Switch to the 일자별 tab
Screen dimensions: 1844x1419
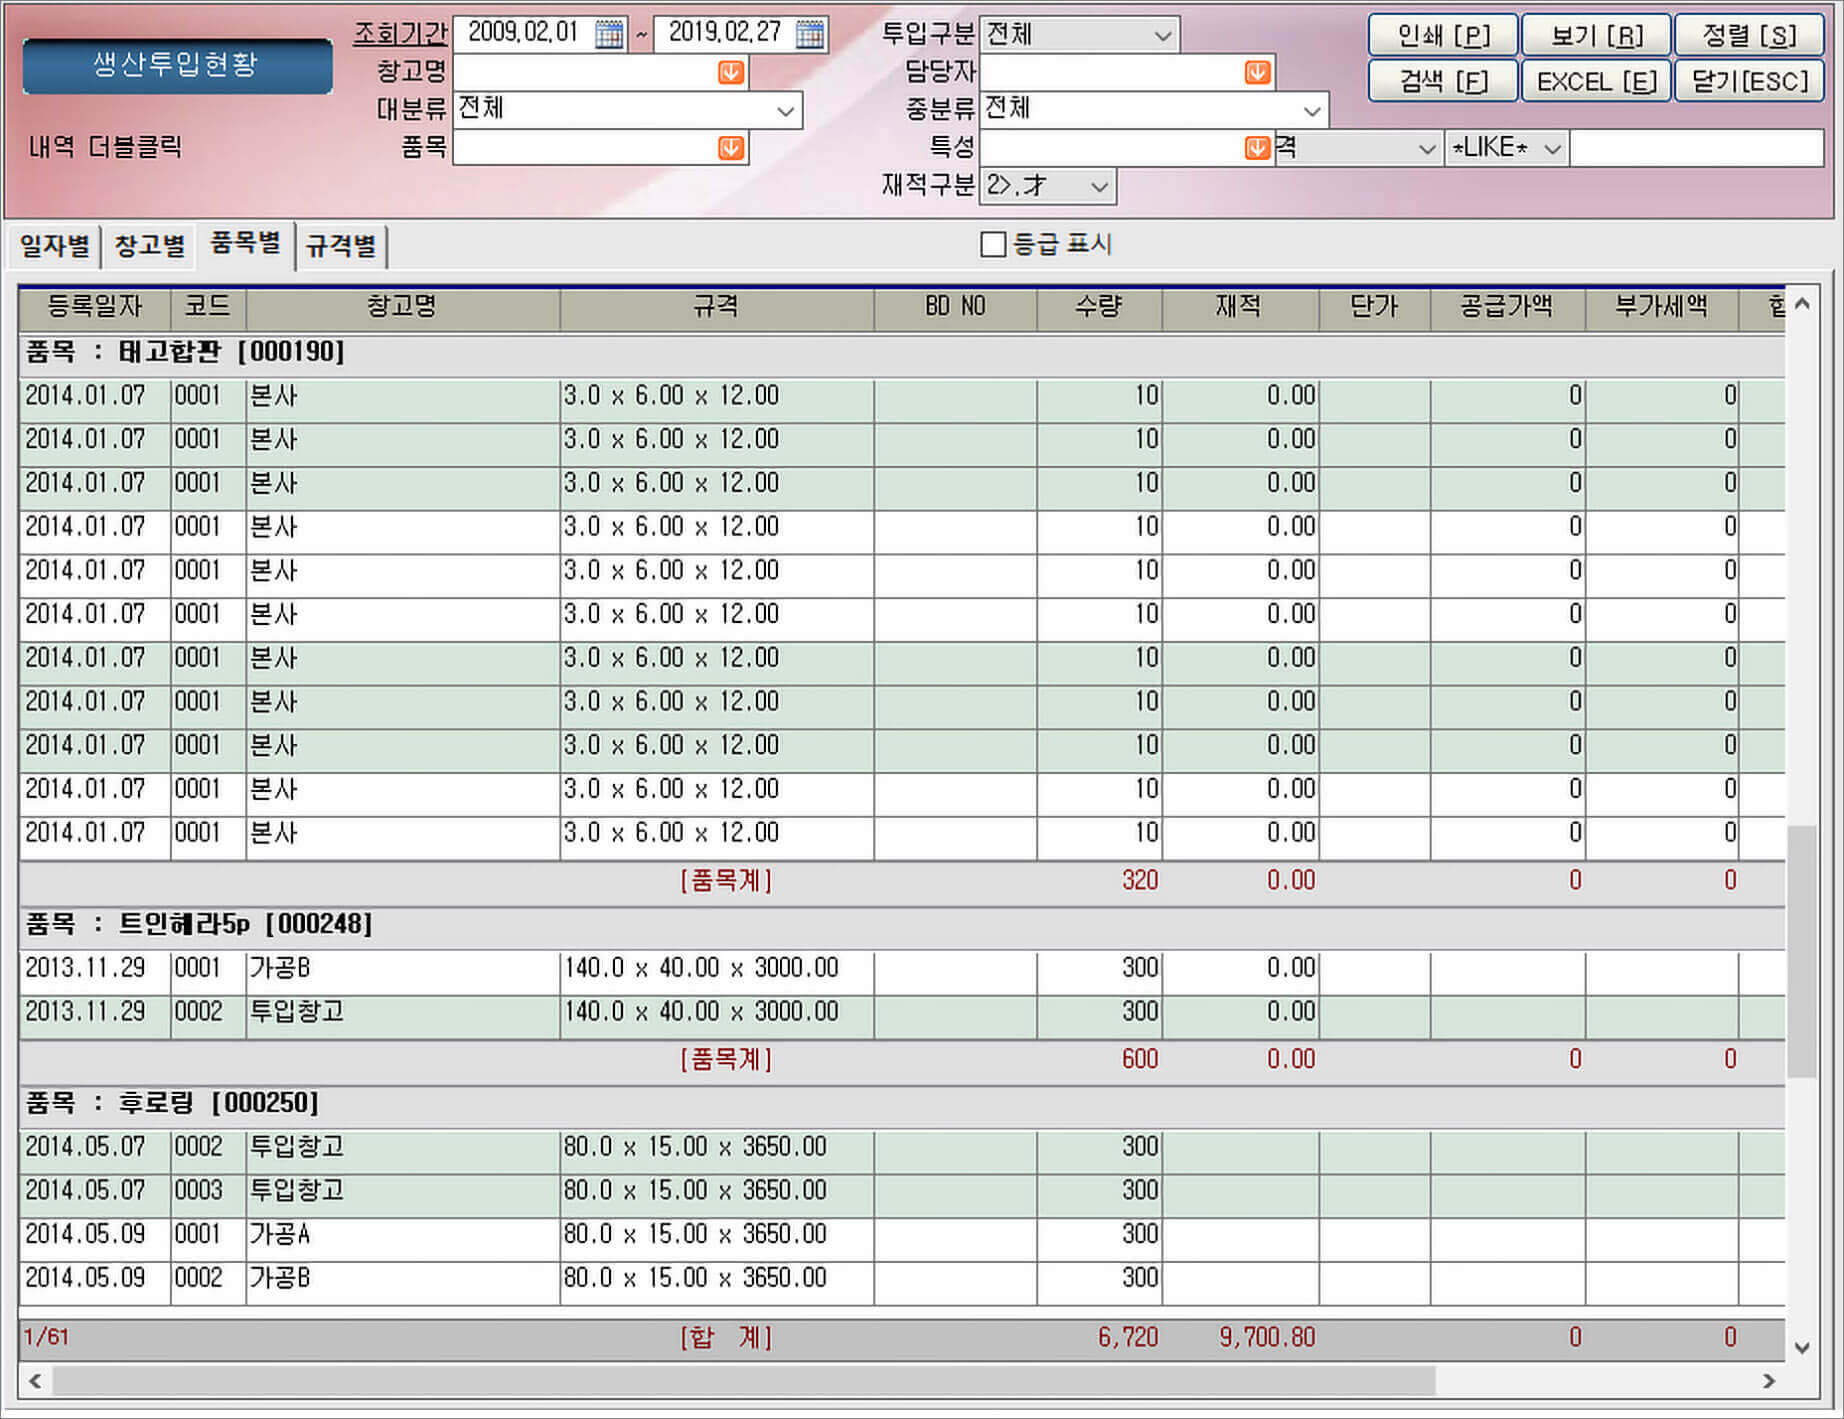55,246
